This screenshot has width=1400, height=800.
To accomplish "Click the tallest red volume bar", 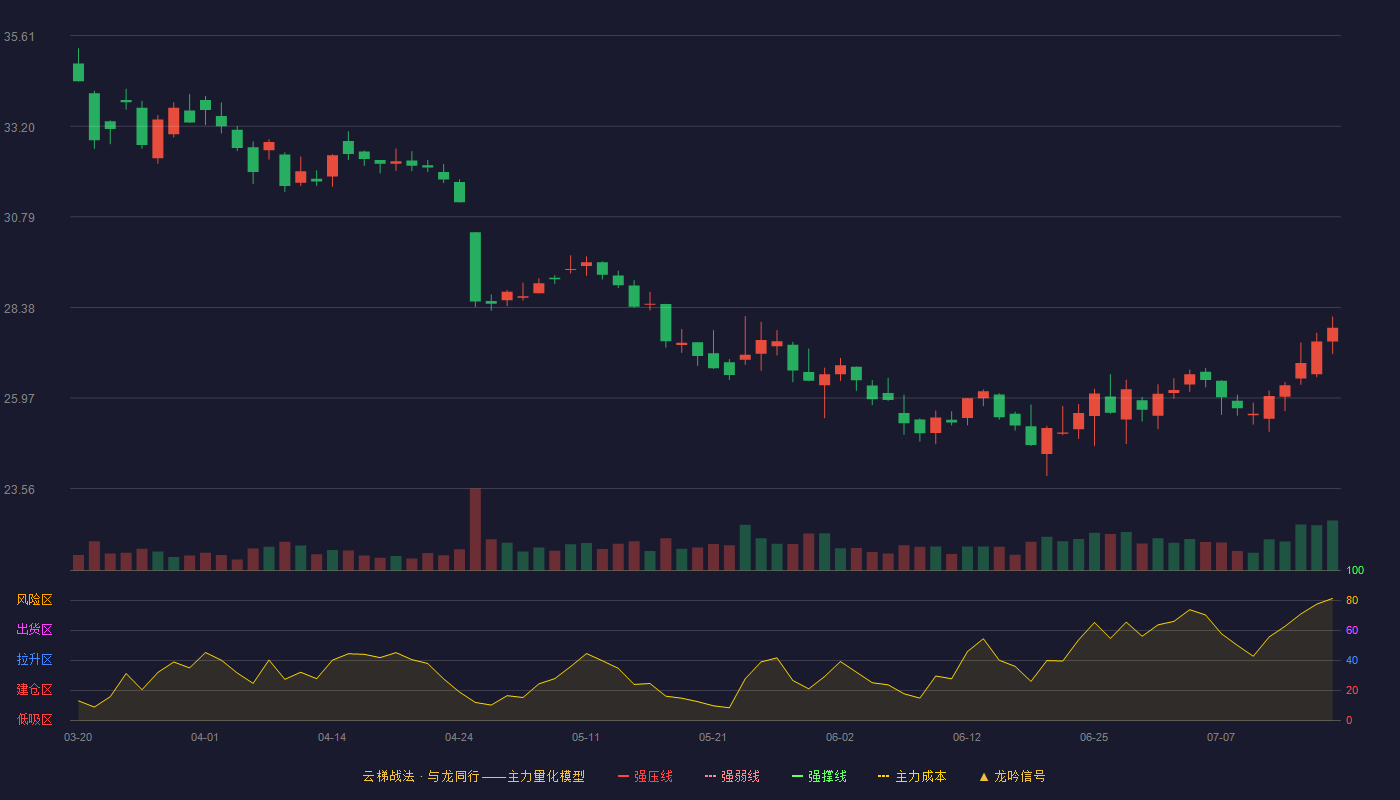I will pyautogui.click(x=475, y=529).
